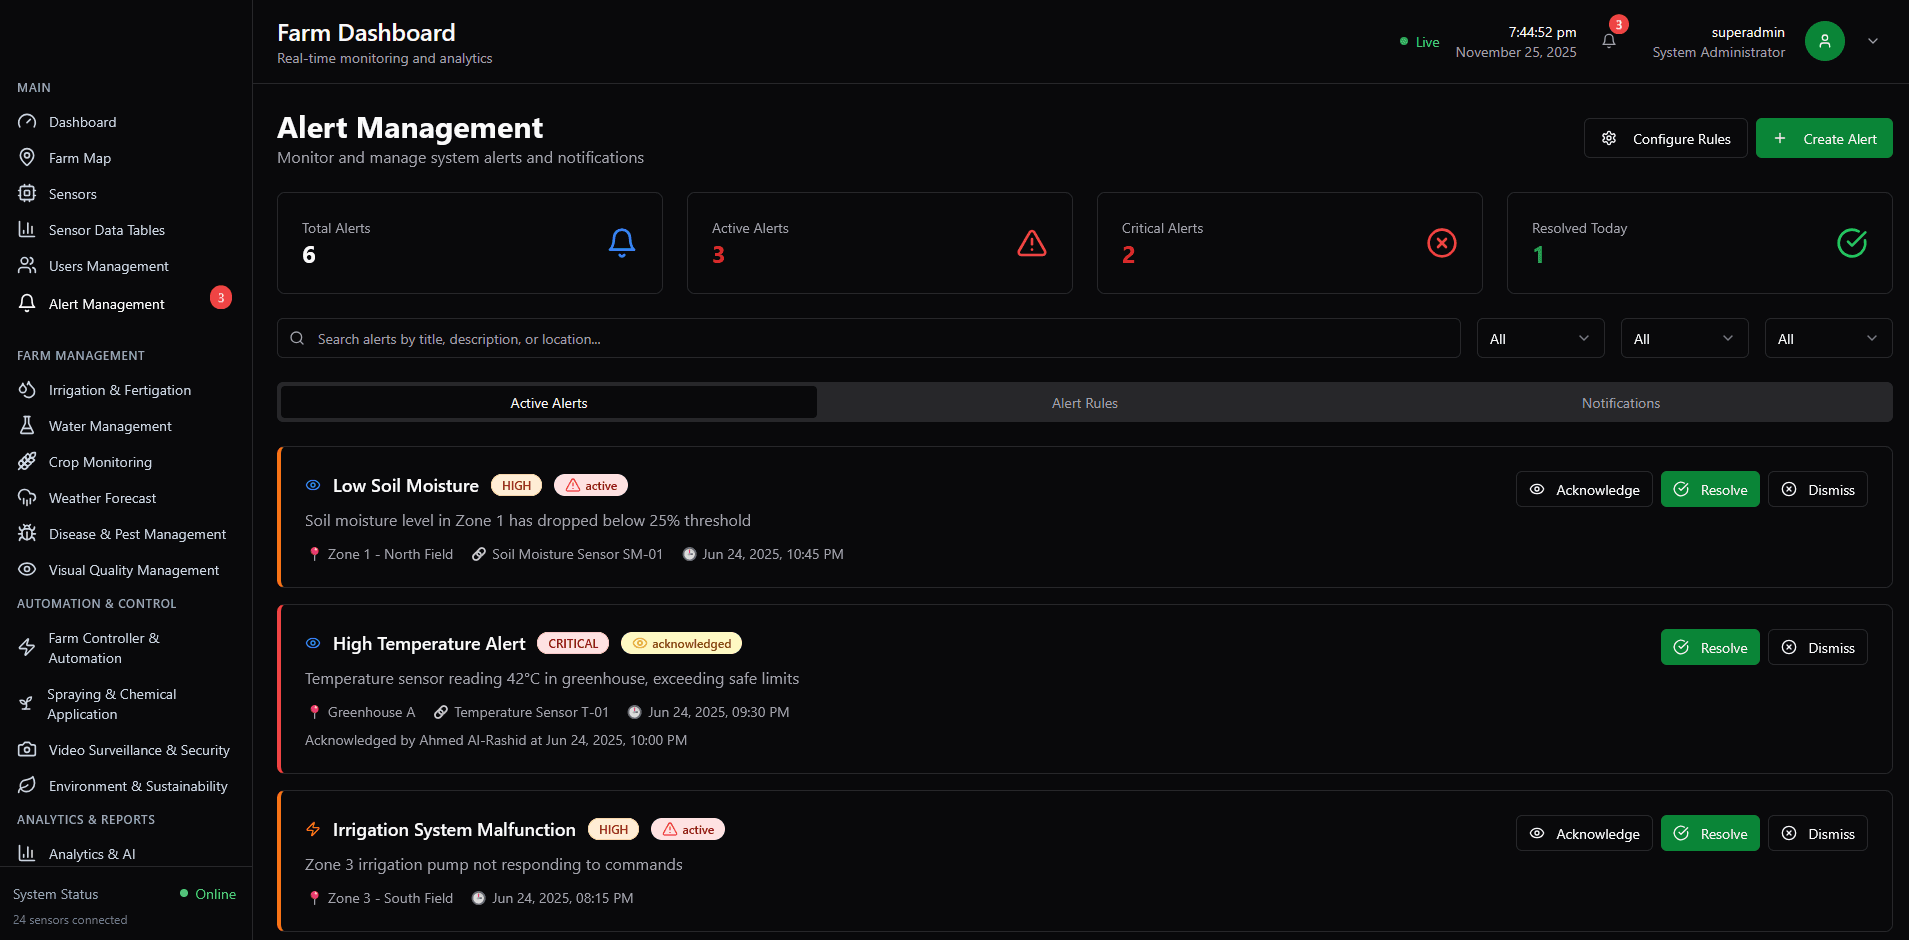The image size is (1909, 940).
Task: Select the Users Management icon
Action: click(x=28, y=265)
